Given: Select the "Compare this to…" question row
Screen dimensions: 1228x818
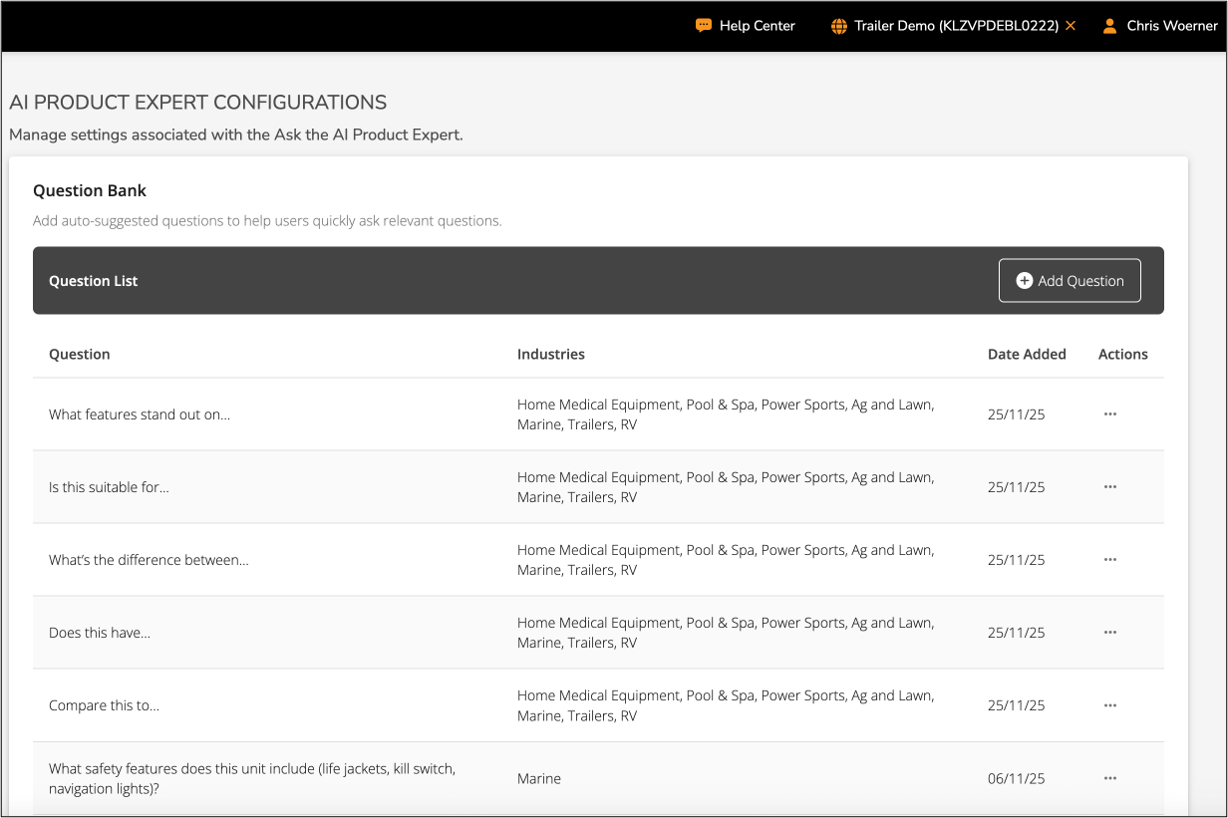Looking at the screenshot, I should coord(104,706).
